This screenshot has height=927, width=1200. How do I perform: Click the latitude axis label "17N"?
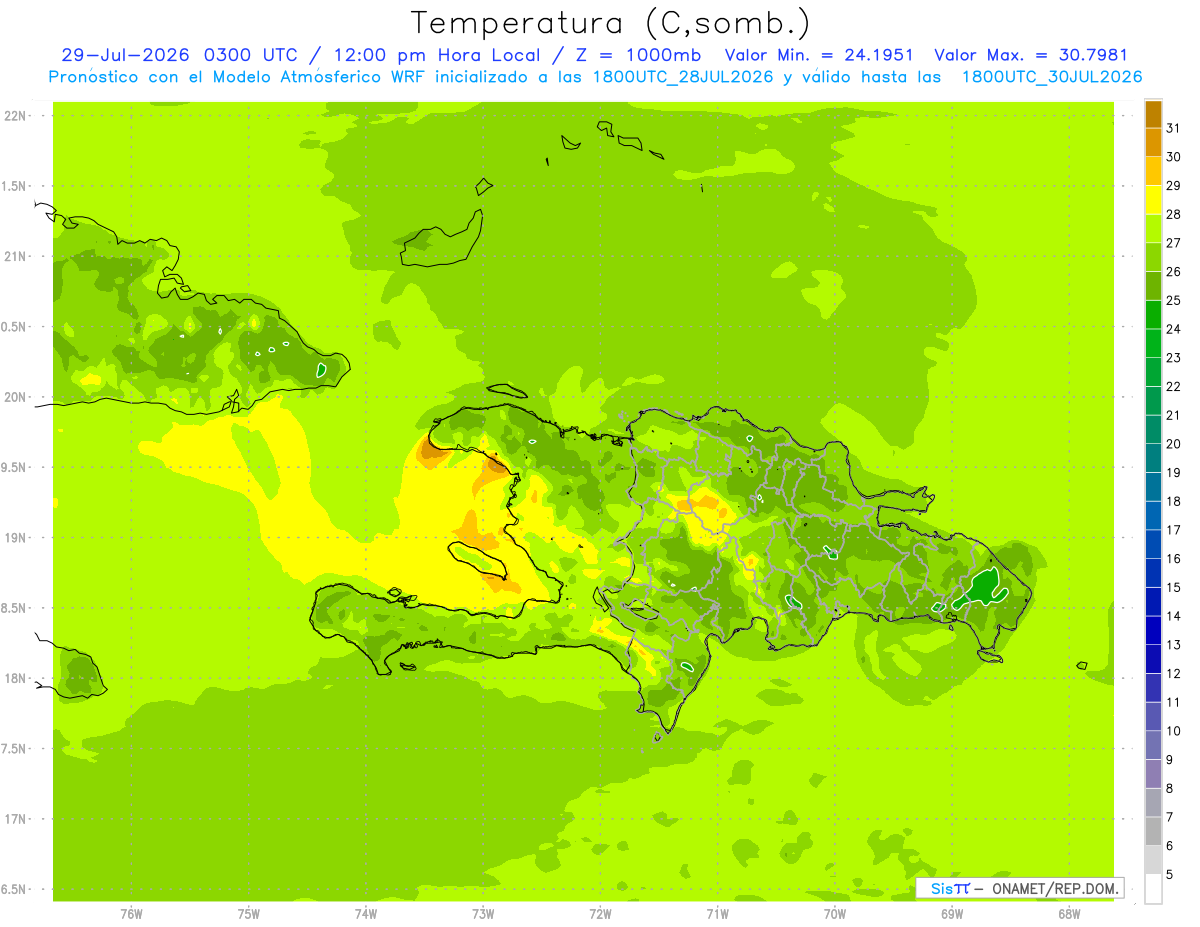click(14, 819)
